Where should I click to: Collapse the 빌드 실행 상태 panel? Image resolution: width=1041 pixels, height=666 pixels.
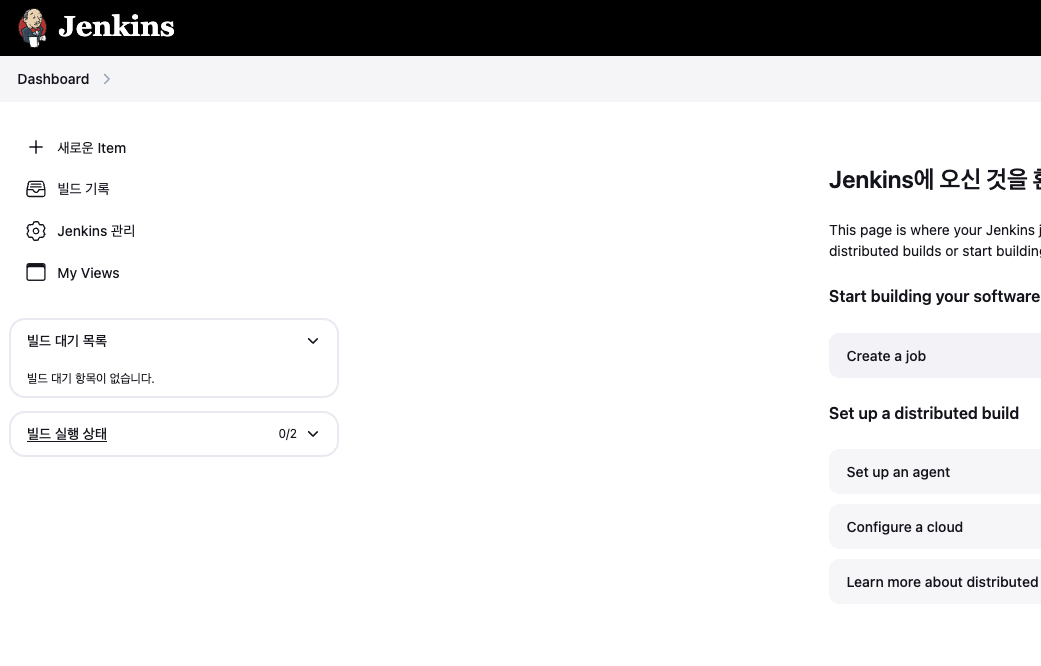[313, 434]
